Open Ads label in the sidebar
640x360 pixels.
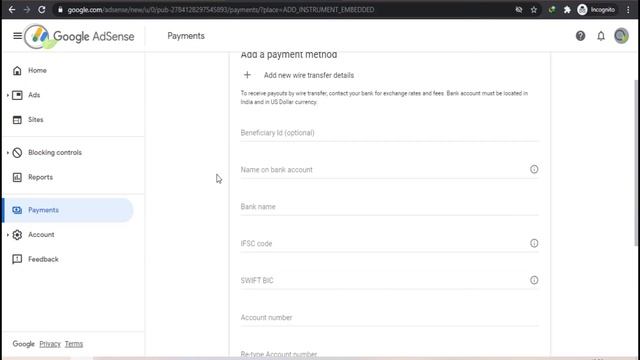(x=34, y=95)
